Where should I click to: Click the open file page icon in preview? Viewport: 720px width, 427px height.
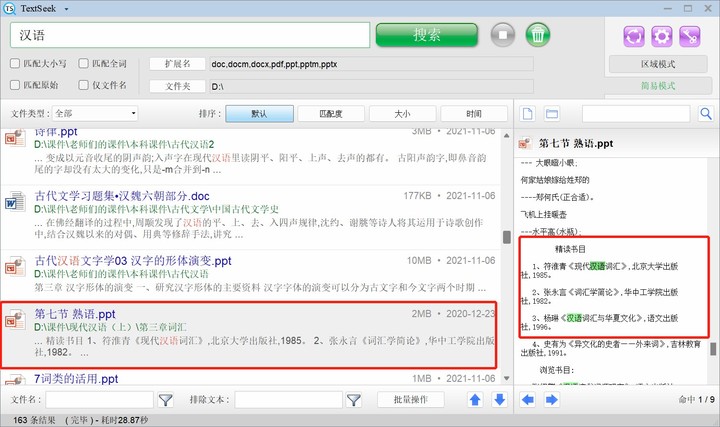(x=529, y=113)
